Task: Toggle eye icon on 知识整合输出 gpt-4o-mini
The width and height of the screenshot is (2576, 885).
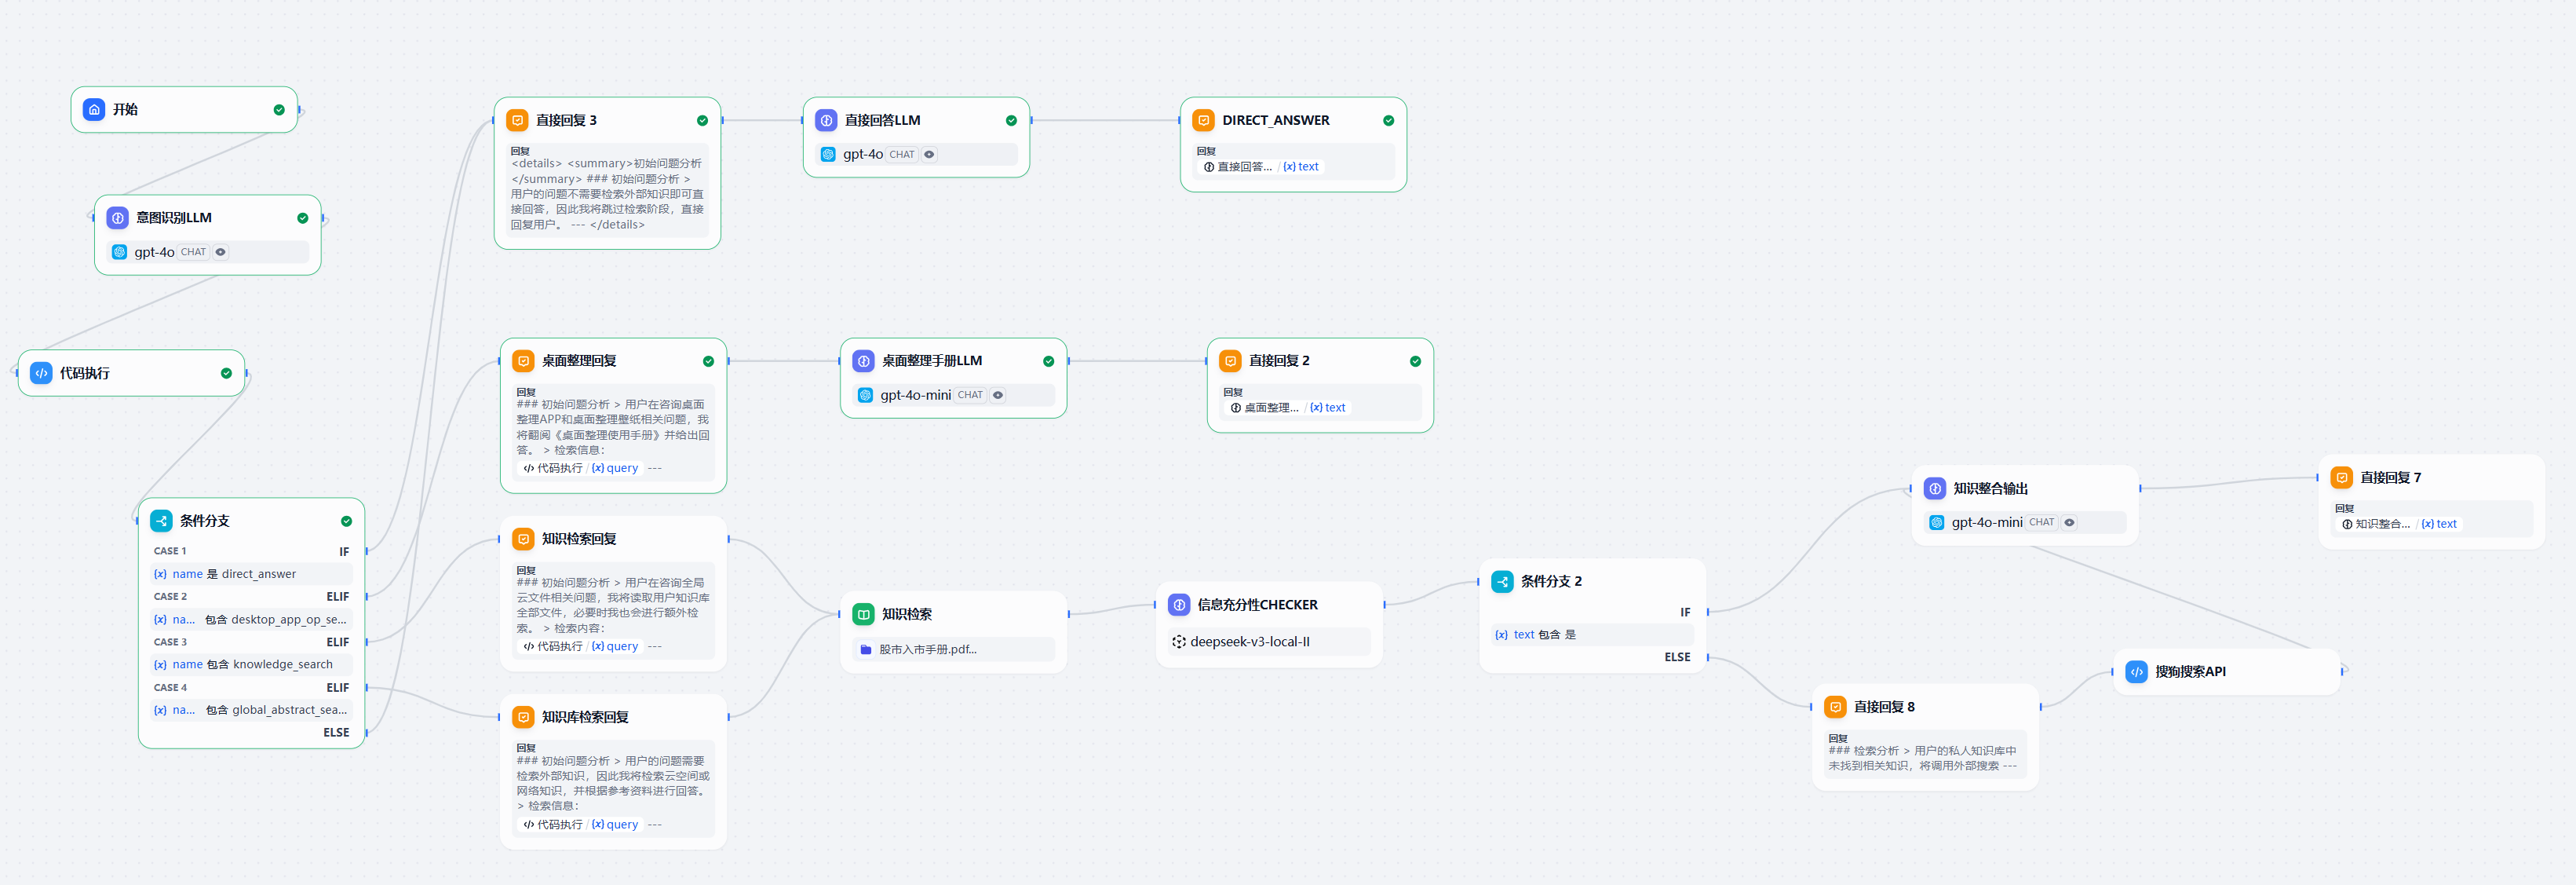Action: pos(2069,522)
